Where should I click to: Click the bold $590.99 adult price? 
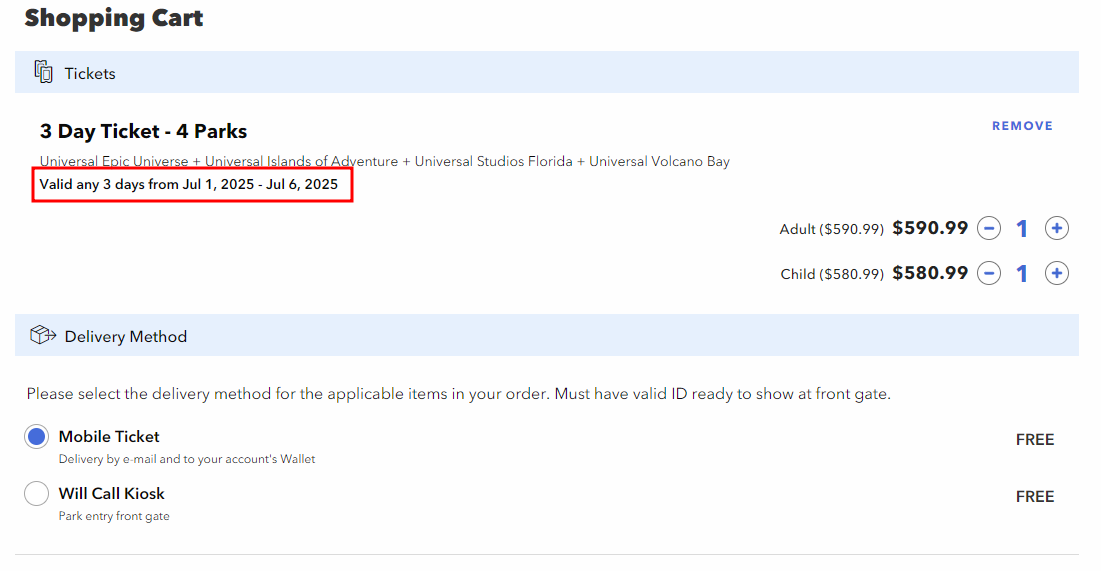930,228
